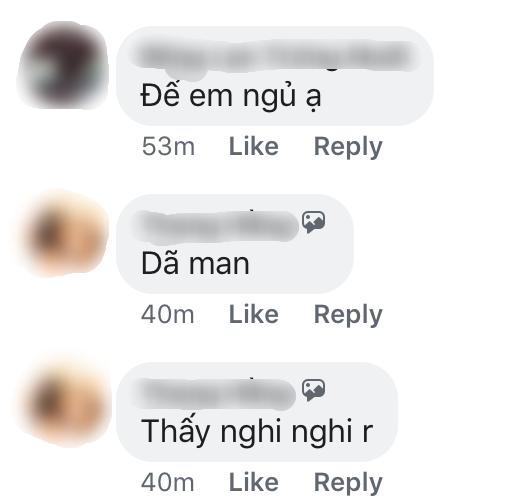Open the avatar of the 'Để em ngủ ạ' commenter

point(63,65)
